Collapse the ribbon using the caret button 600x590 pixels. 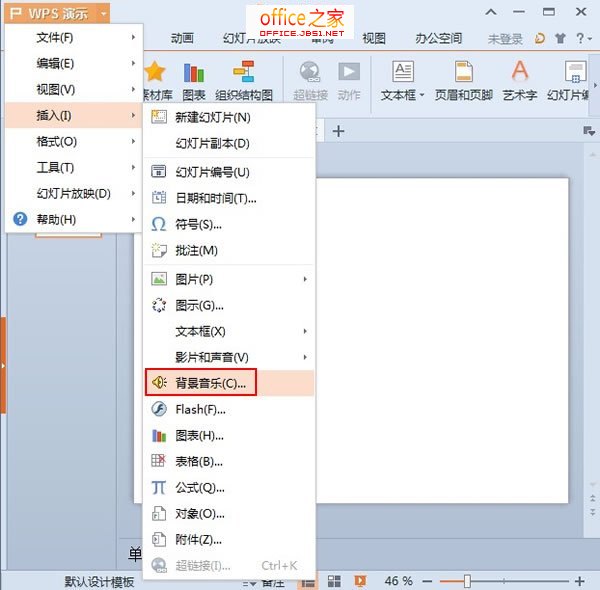pos(491,12)
